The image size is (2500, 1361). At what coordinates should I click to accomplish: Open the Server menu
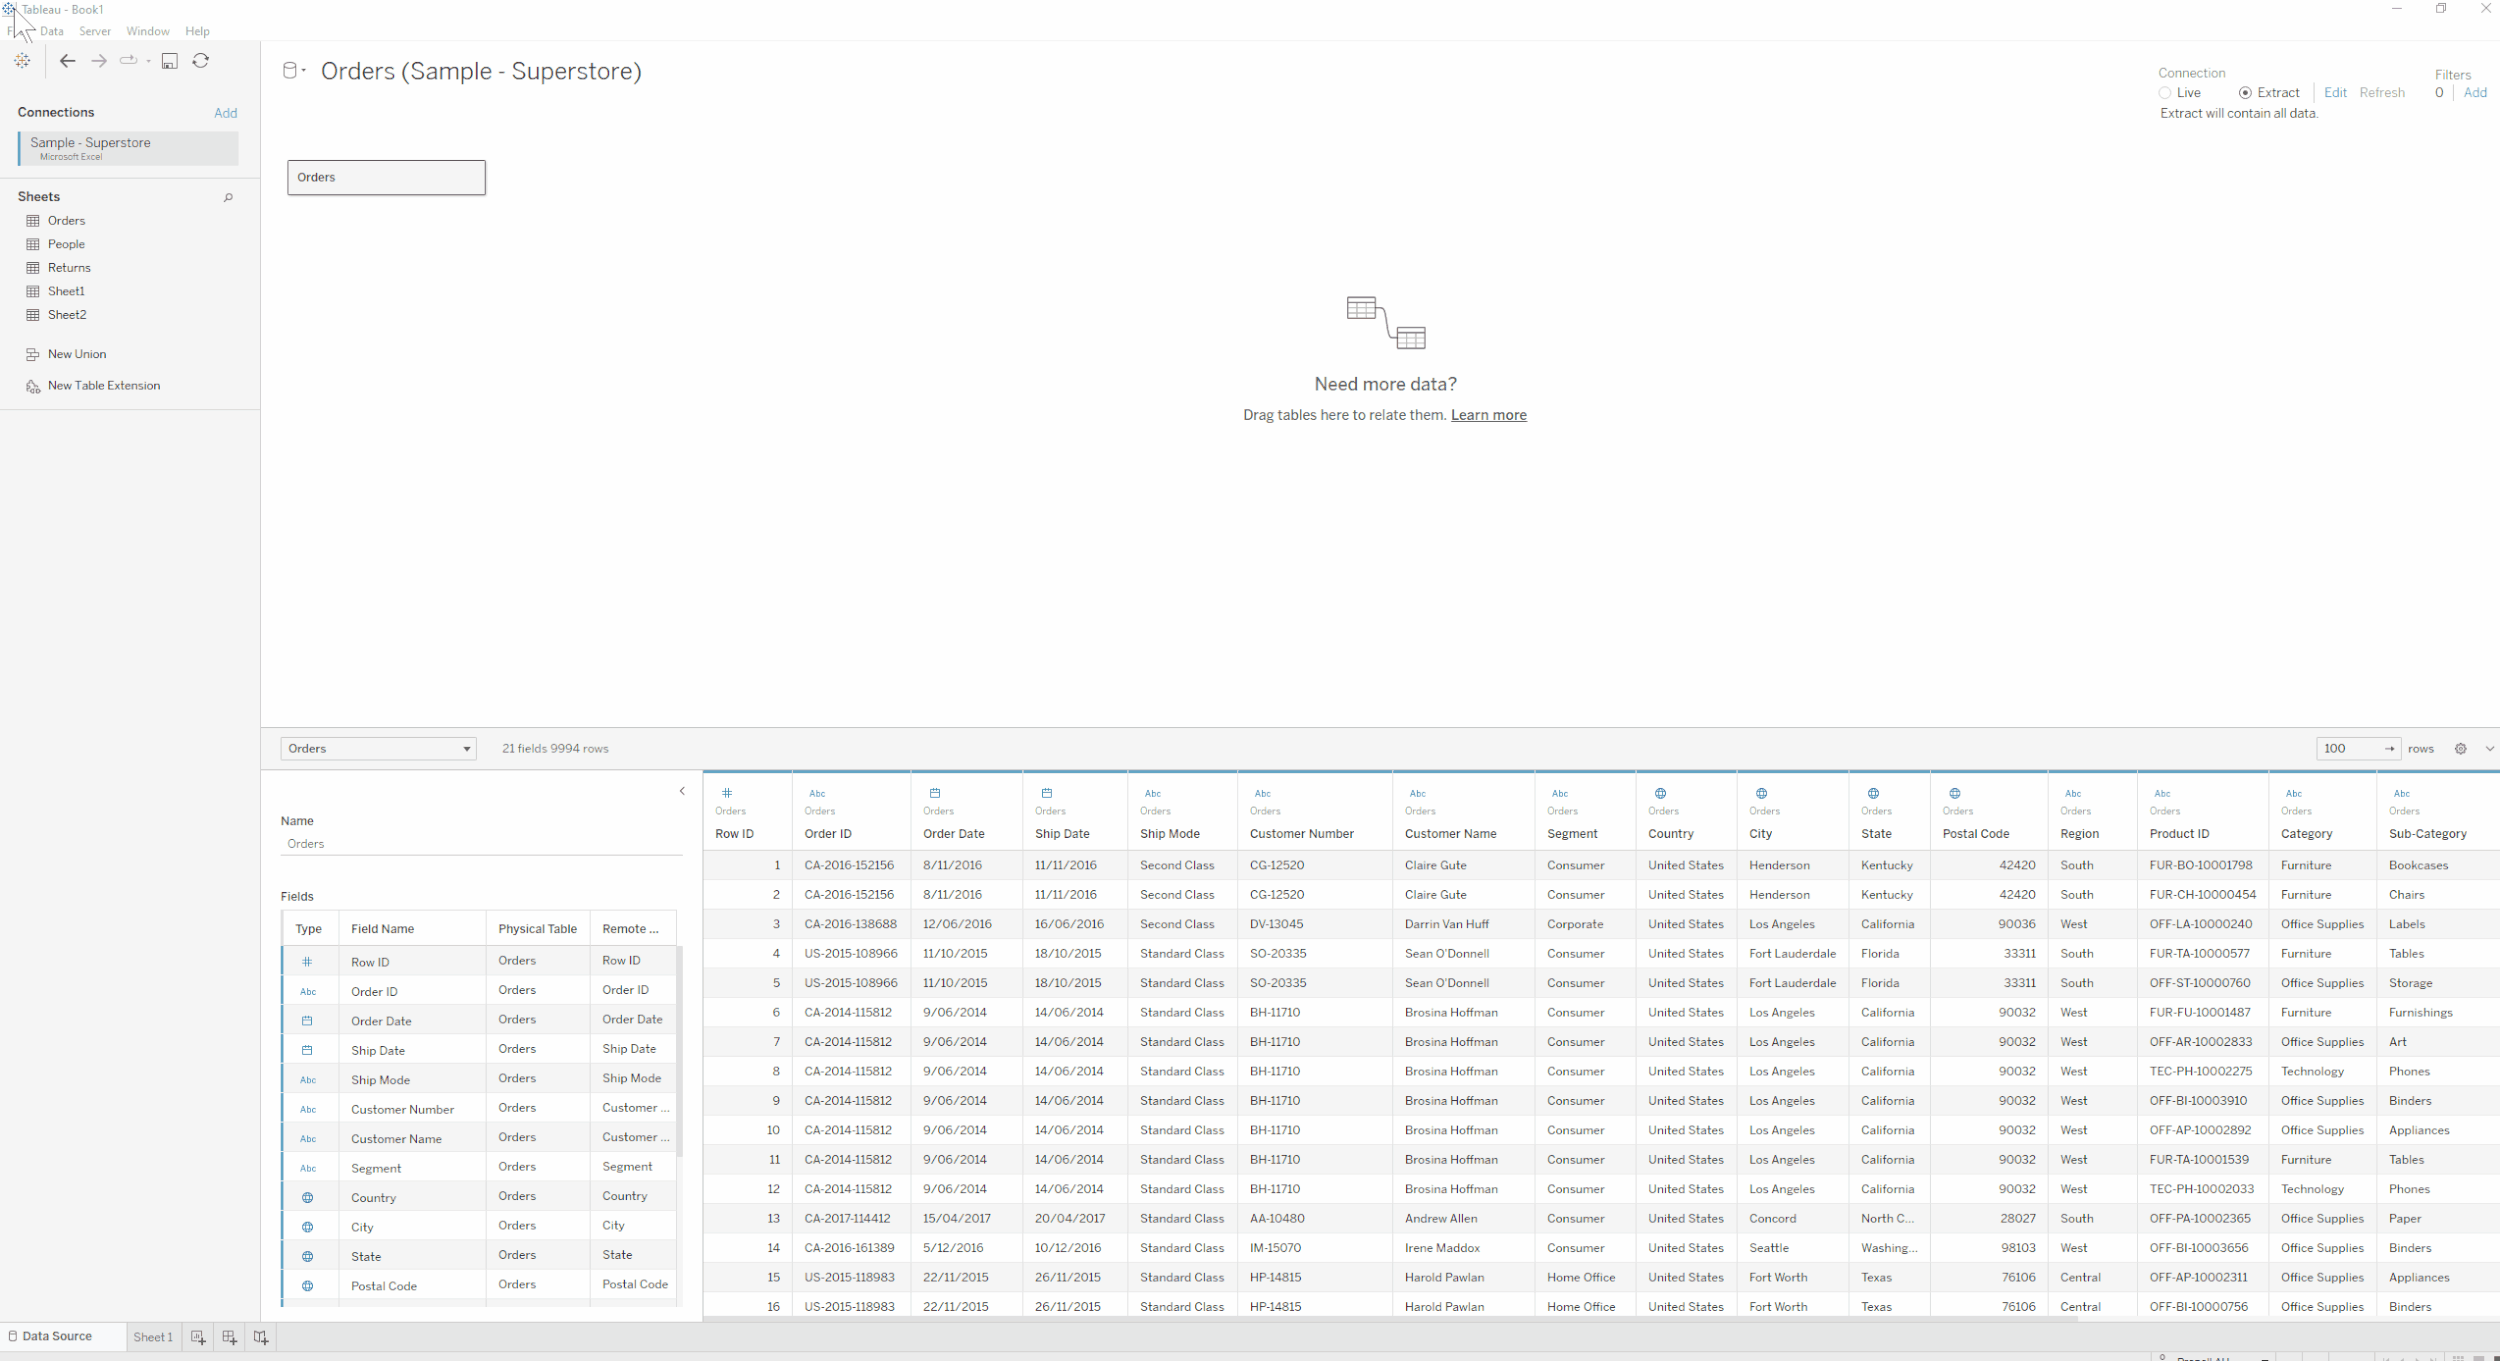[x=95, y=31]
